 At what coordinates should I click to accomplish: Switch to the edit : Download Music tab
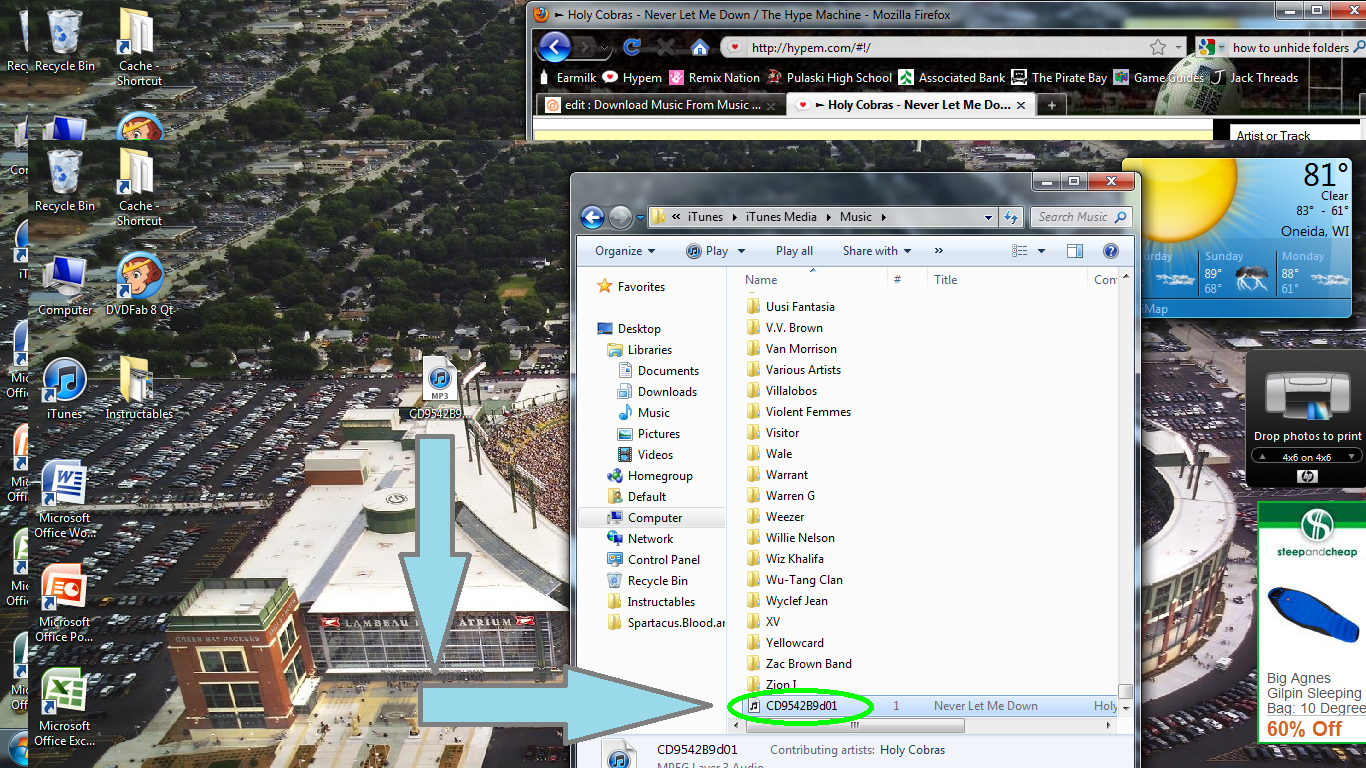pyautogui.click(x=660, y=105)
